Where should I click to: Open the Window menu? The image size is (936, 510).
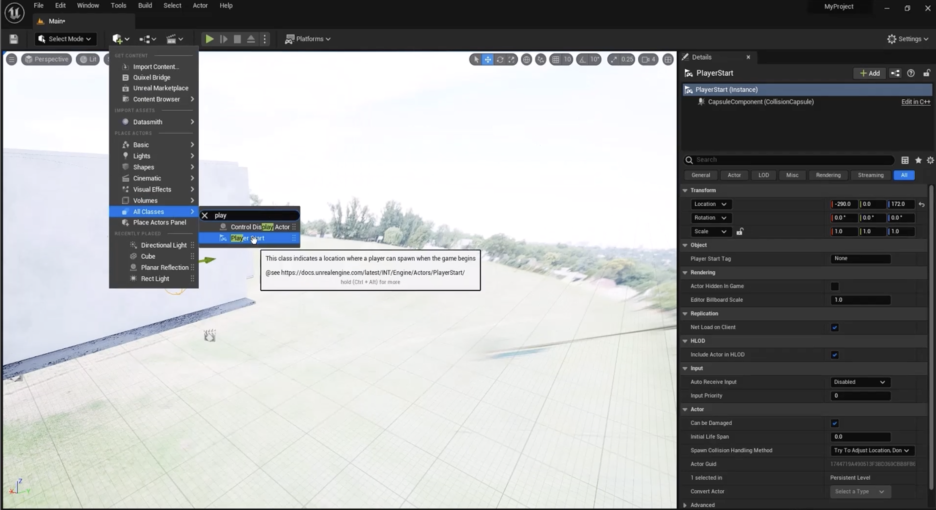[x=88, y=5]
